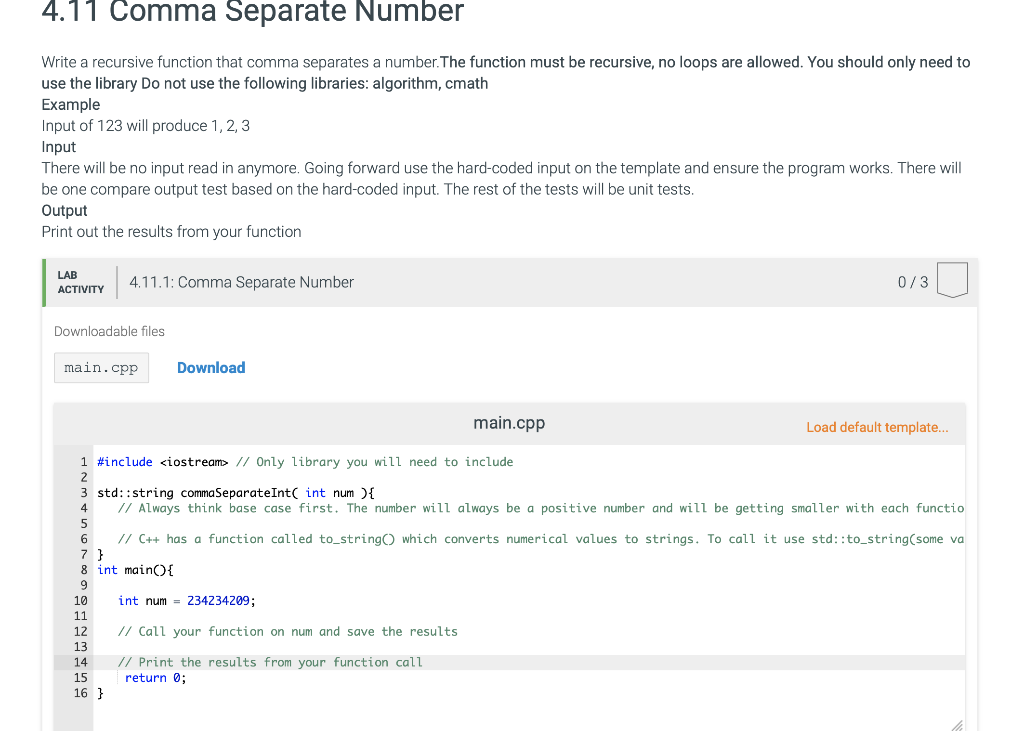Image resolution: width=1024 pixels, height=731 pixels.
Task: Select the Downloadable files section label
Action: click(109, 331)
